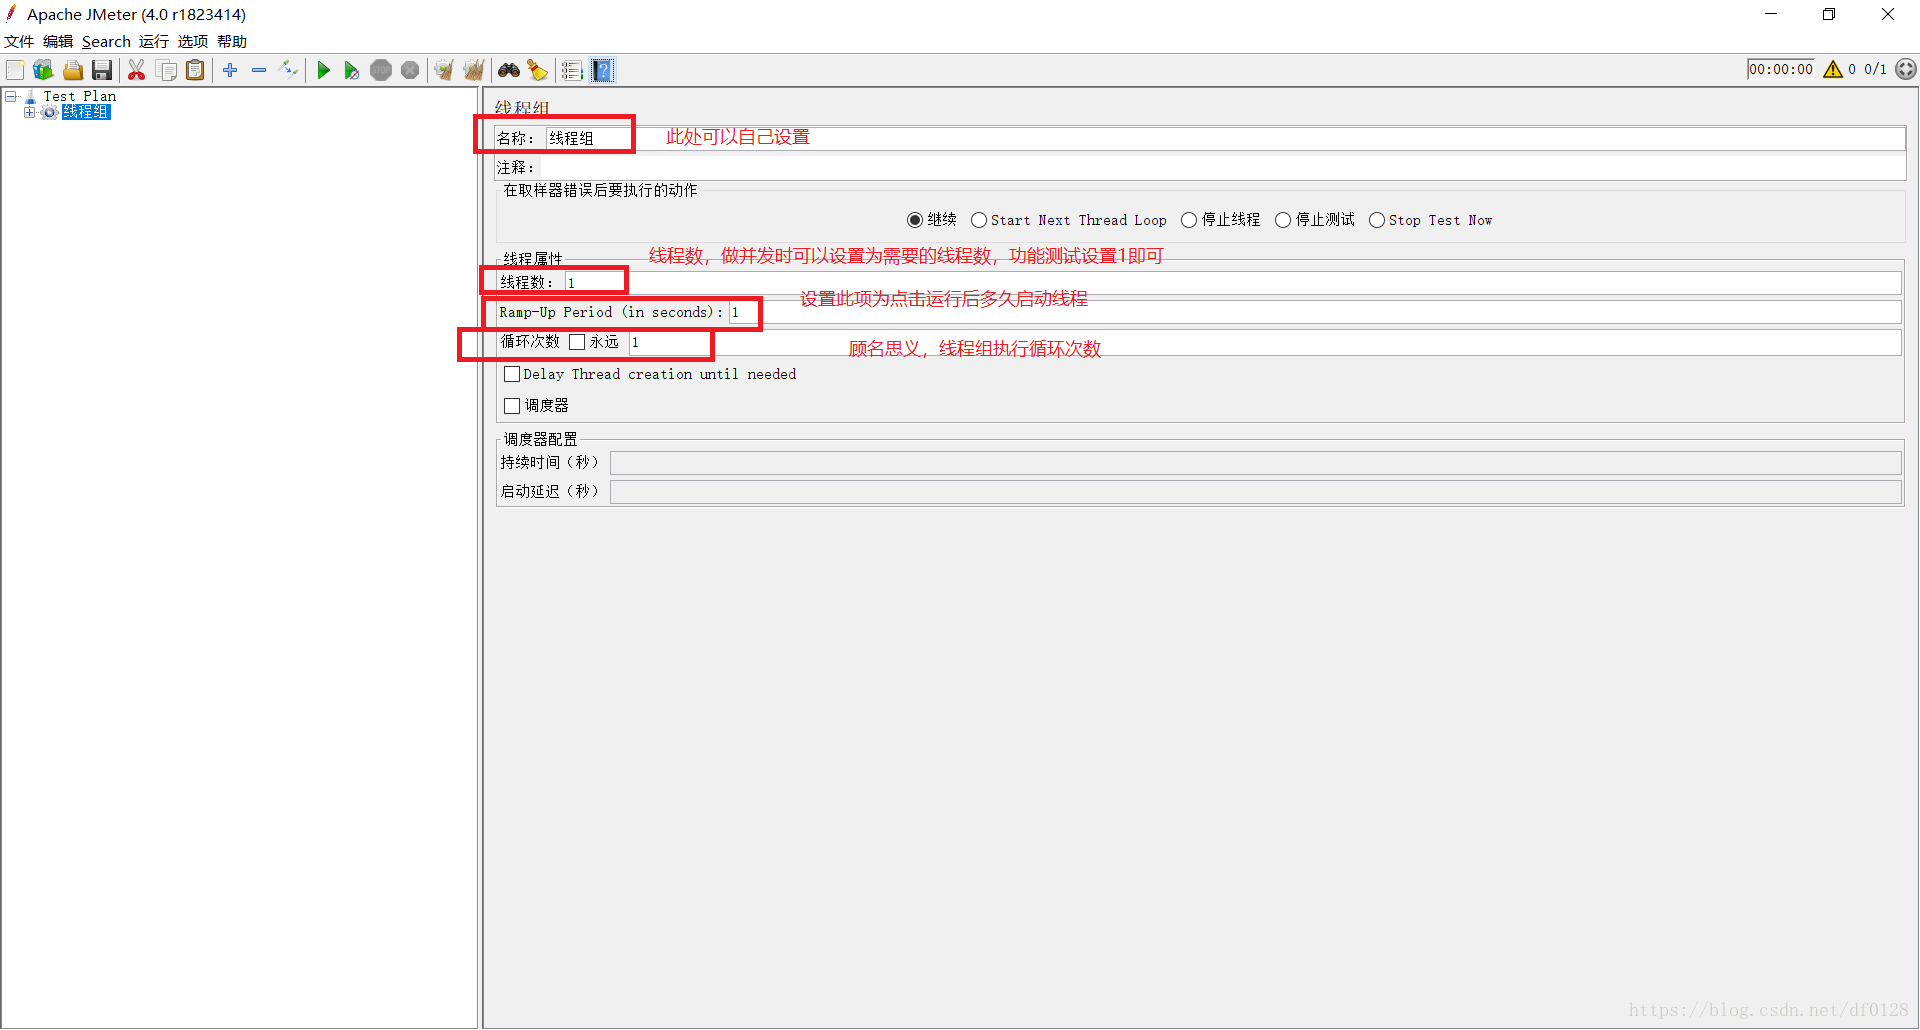Click the warning triangle log icon
Image resolution: width=1920 pixels, height=1030 pixels.
[x=1833, y=69]
